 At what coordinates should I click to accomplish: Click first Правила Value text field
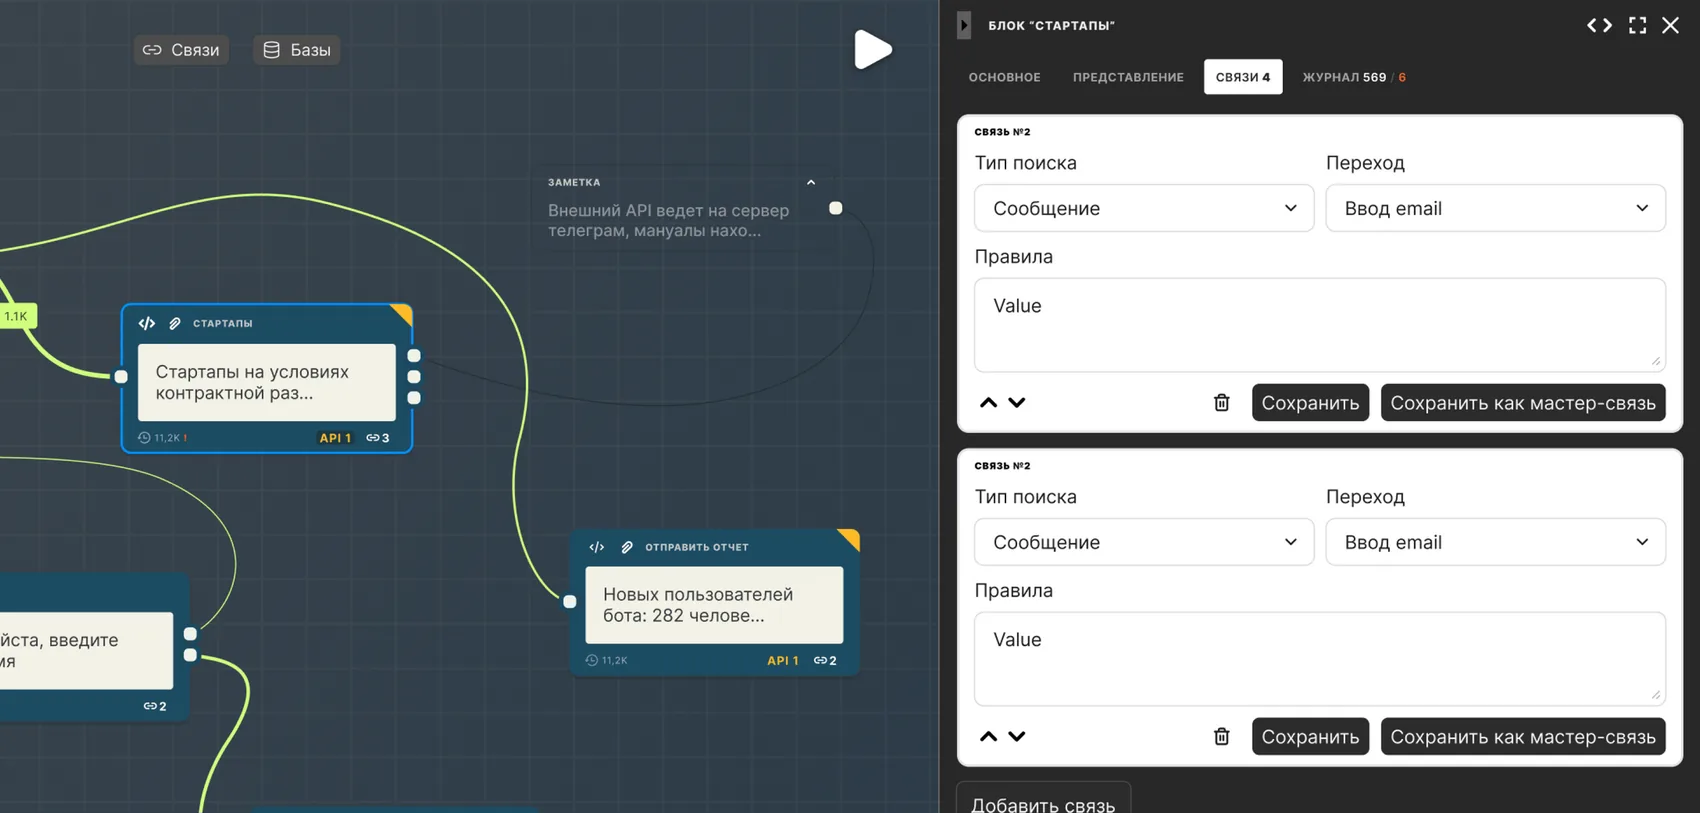(1320, 325)
